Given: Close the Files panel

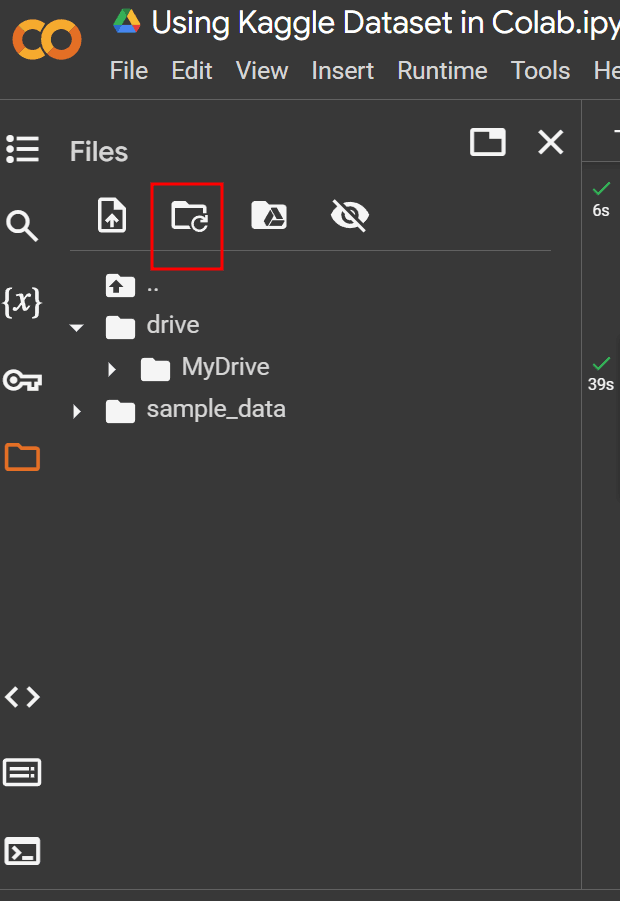Looking at the screenshot, I should (x=550, y=142).
